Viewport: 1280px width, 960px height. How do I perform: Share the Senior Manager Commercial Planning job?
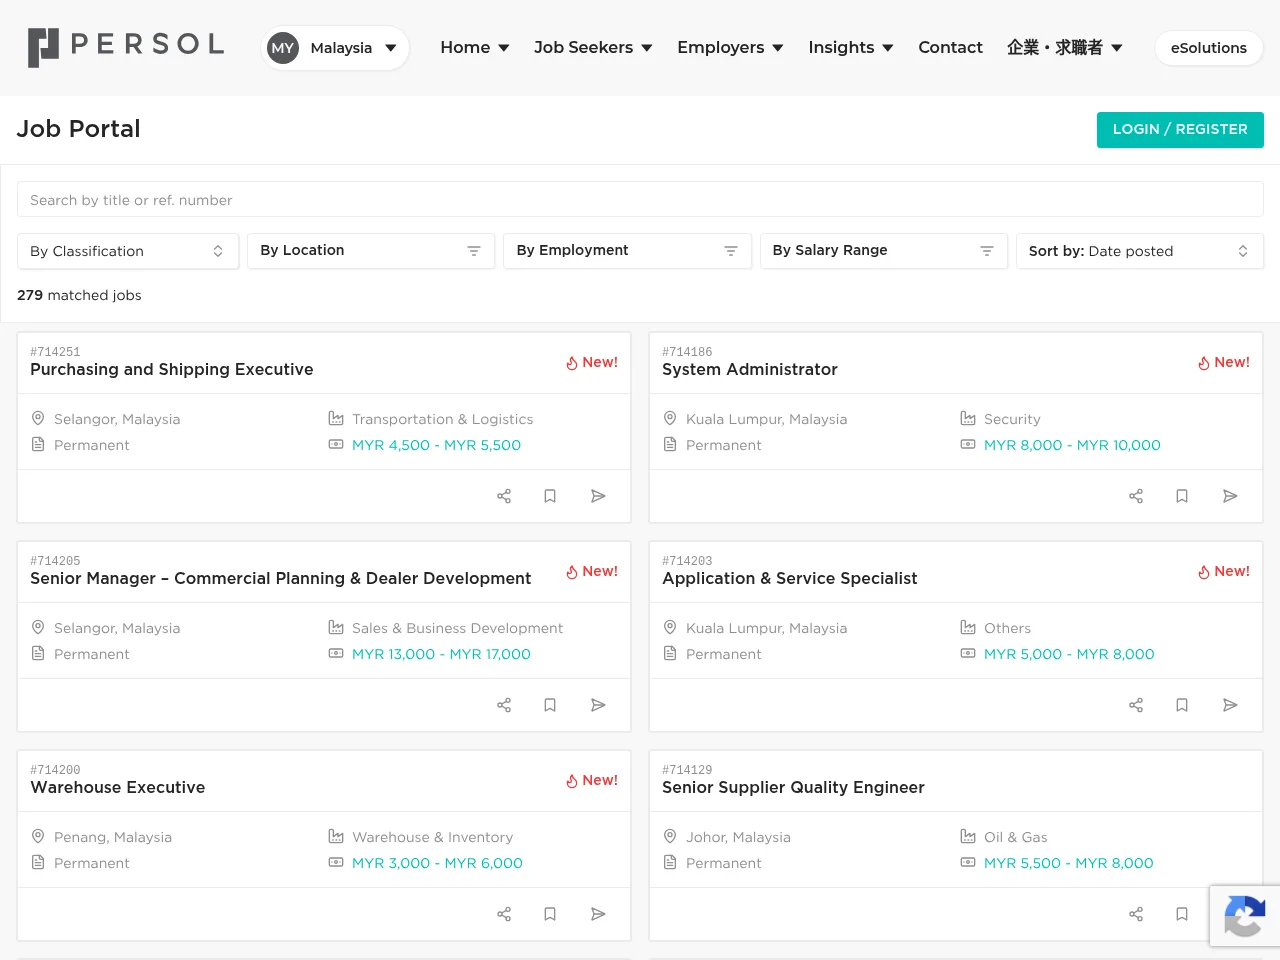[504, 705]
